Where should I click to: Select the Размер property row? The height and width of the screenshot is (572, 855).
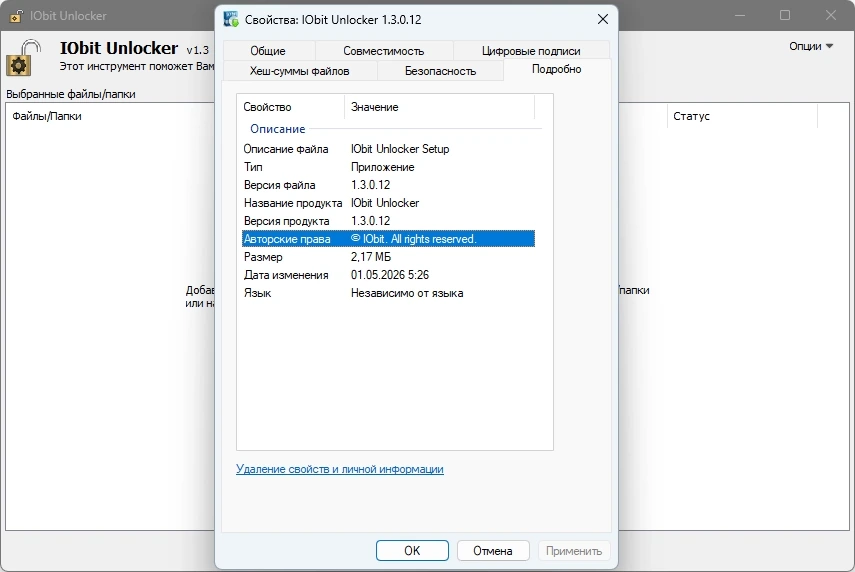388,257
